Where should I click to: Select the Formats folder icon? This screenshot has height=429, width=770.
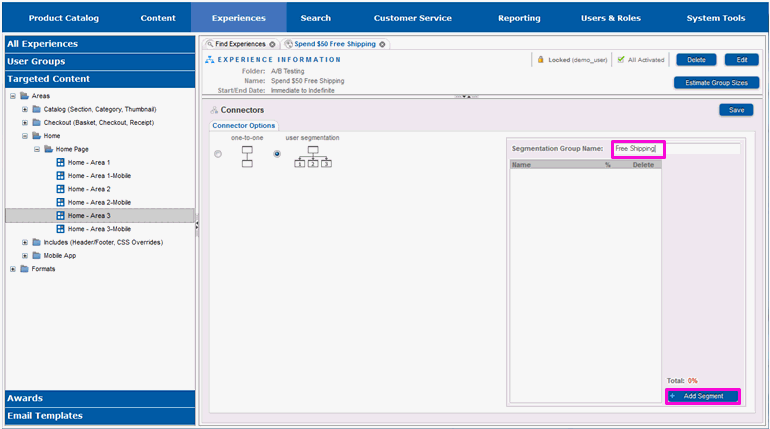point(24,268)
